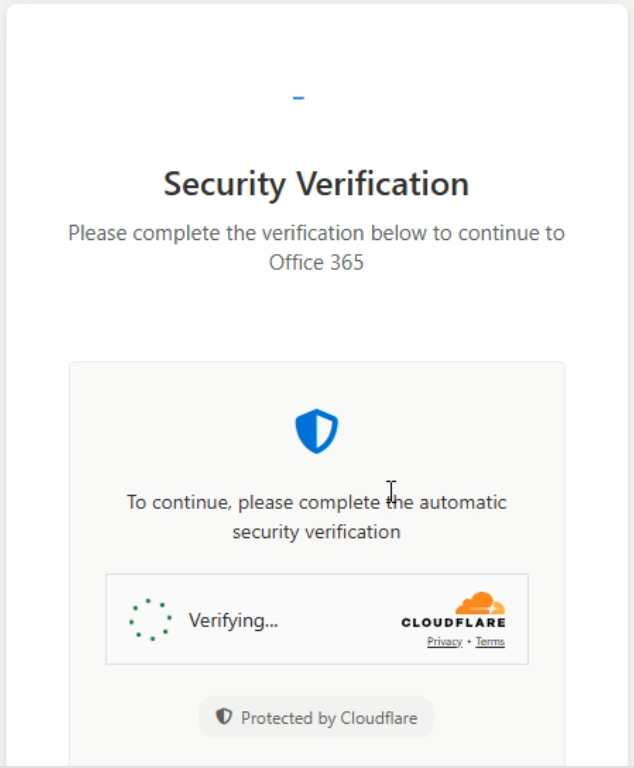Click the CLOUDFLARE wordmark text
This screenshot has height=768, width=634.
point(453,623)
